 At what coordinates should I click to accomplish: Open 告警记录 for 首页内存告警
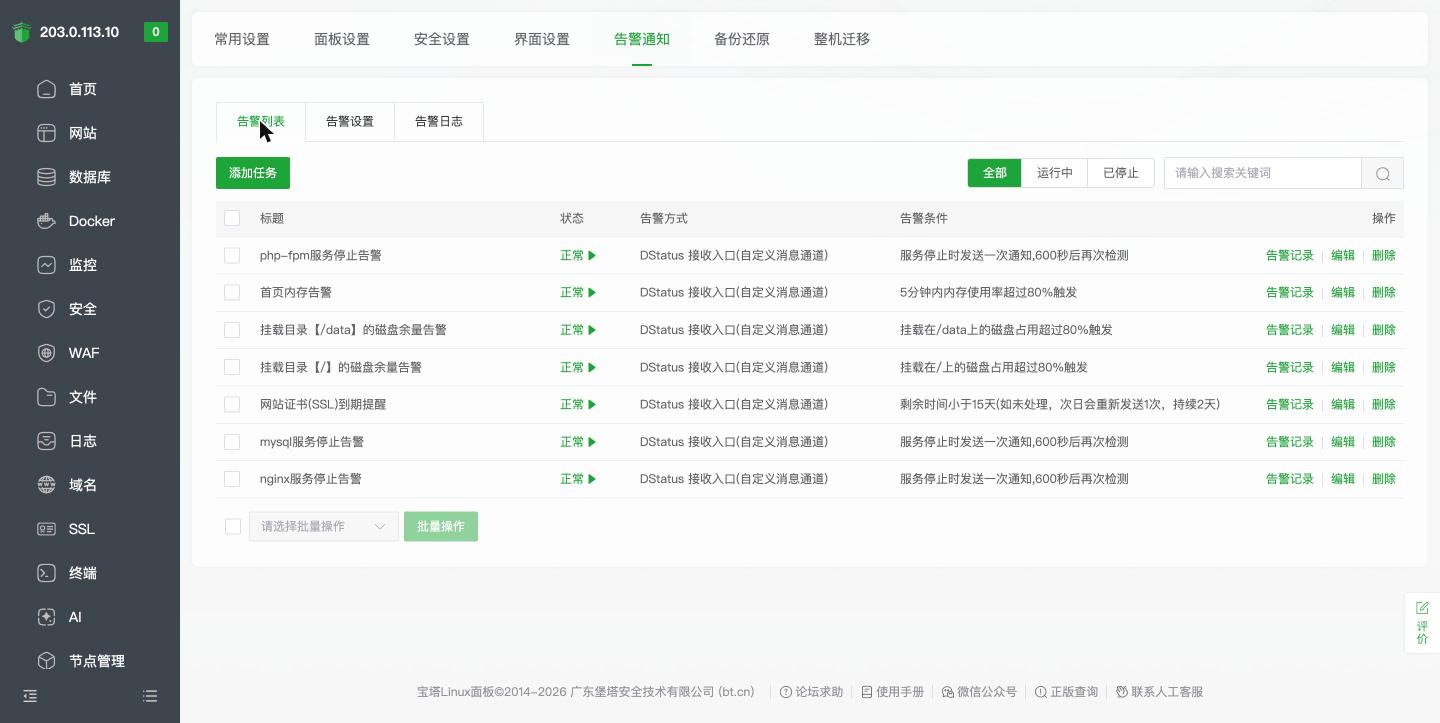click(x=1290, y=292)
